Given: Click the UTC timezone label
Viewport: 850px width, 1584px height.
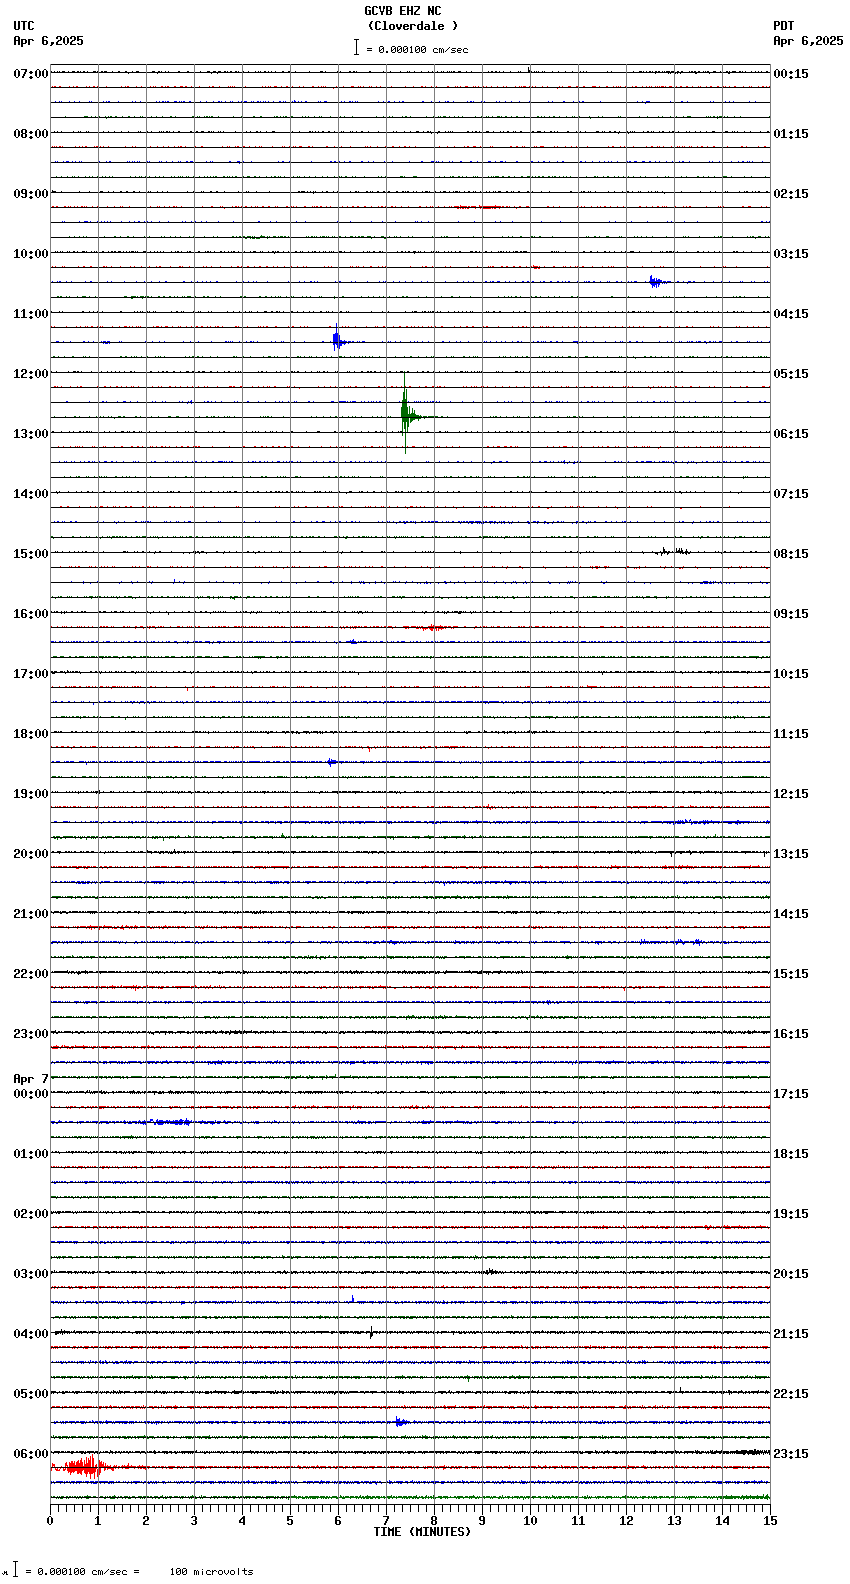Looking at the screenshot, I should click(x=24, y=26).
